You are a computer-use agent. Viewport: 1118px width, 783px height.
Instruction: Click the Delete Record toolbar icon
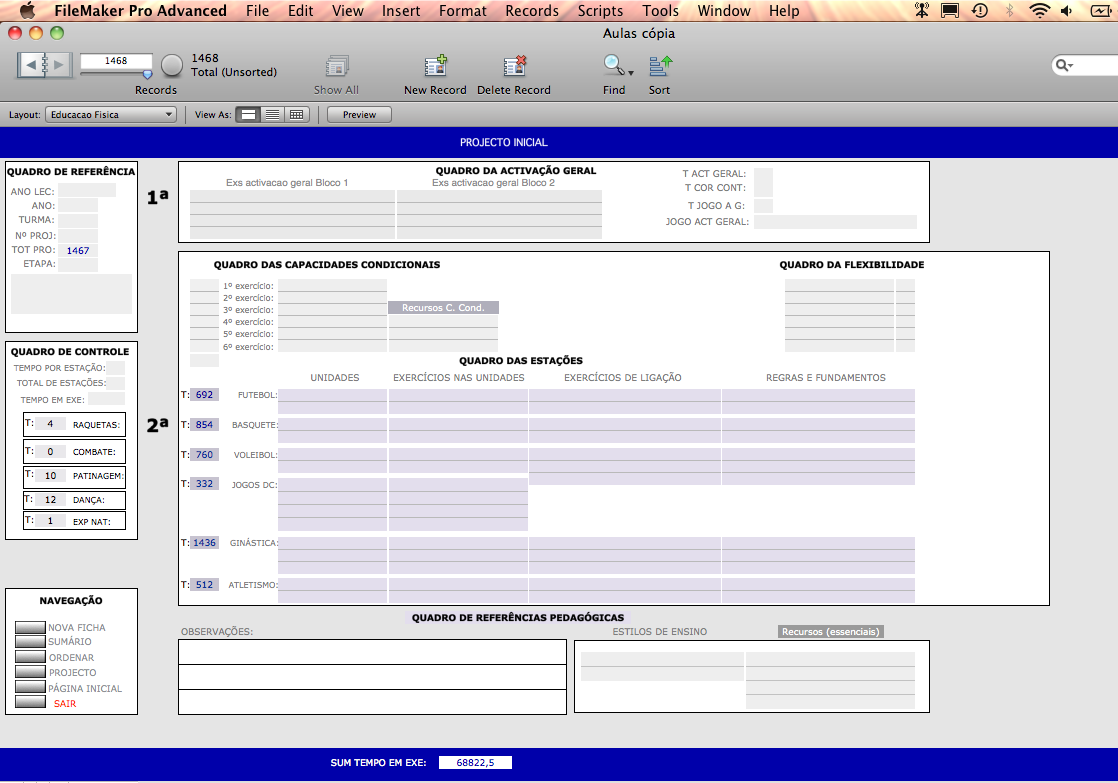514,67
